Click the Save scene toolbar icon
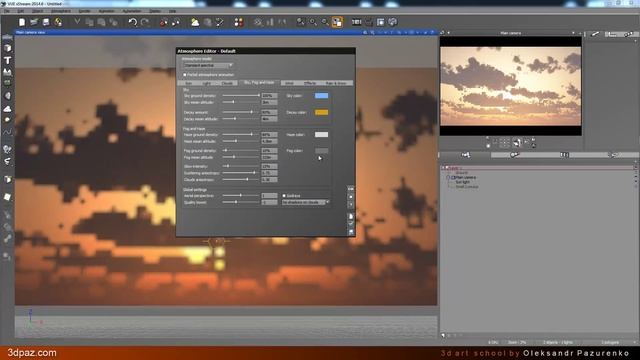This screenshot has width=640, height=360. tap(46, 22)
